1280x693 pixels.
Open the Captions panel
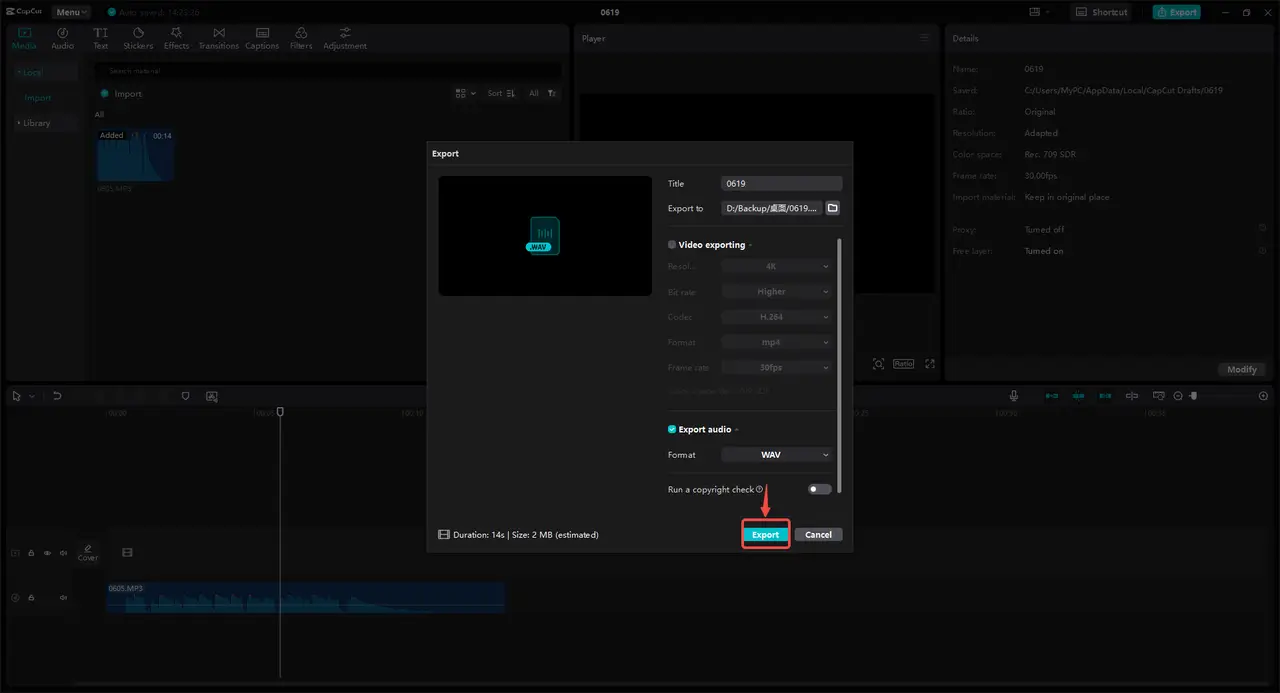tap(262, 38)
